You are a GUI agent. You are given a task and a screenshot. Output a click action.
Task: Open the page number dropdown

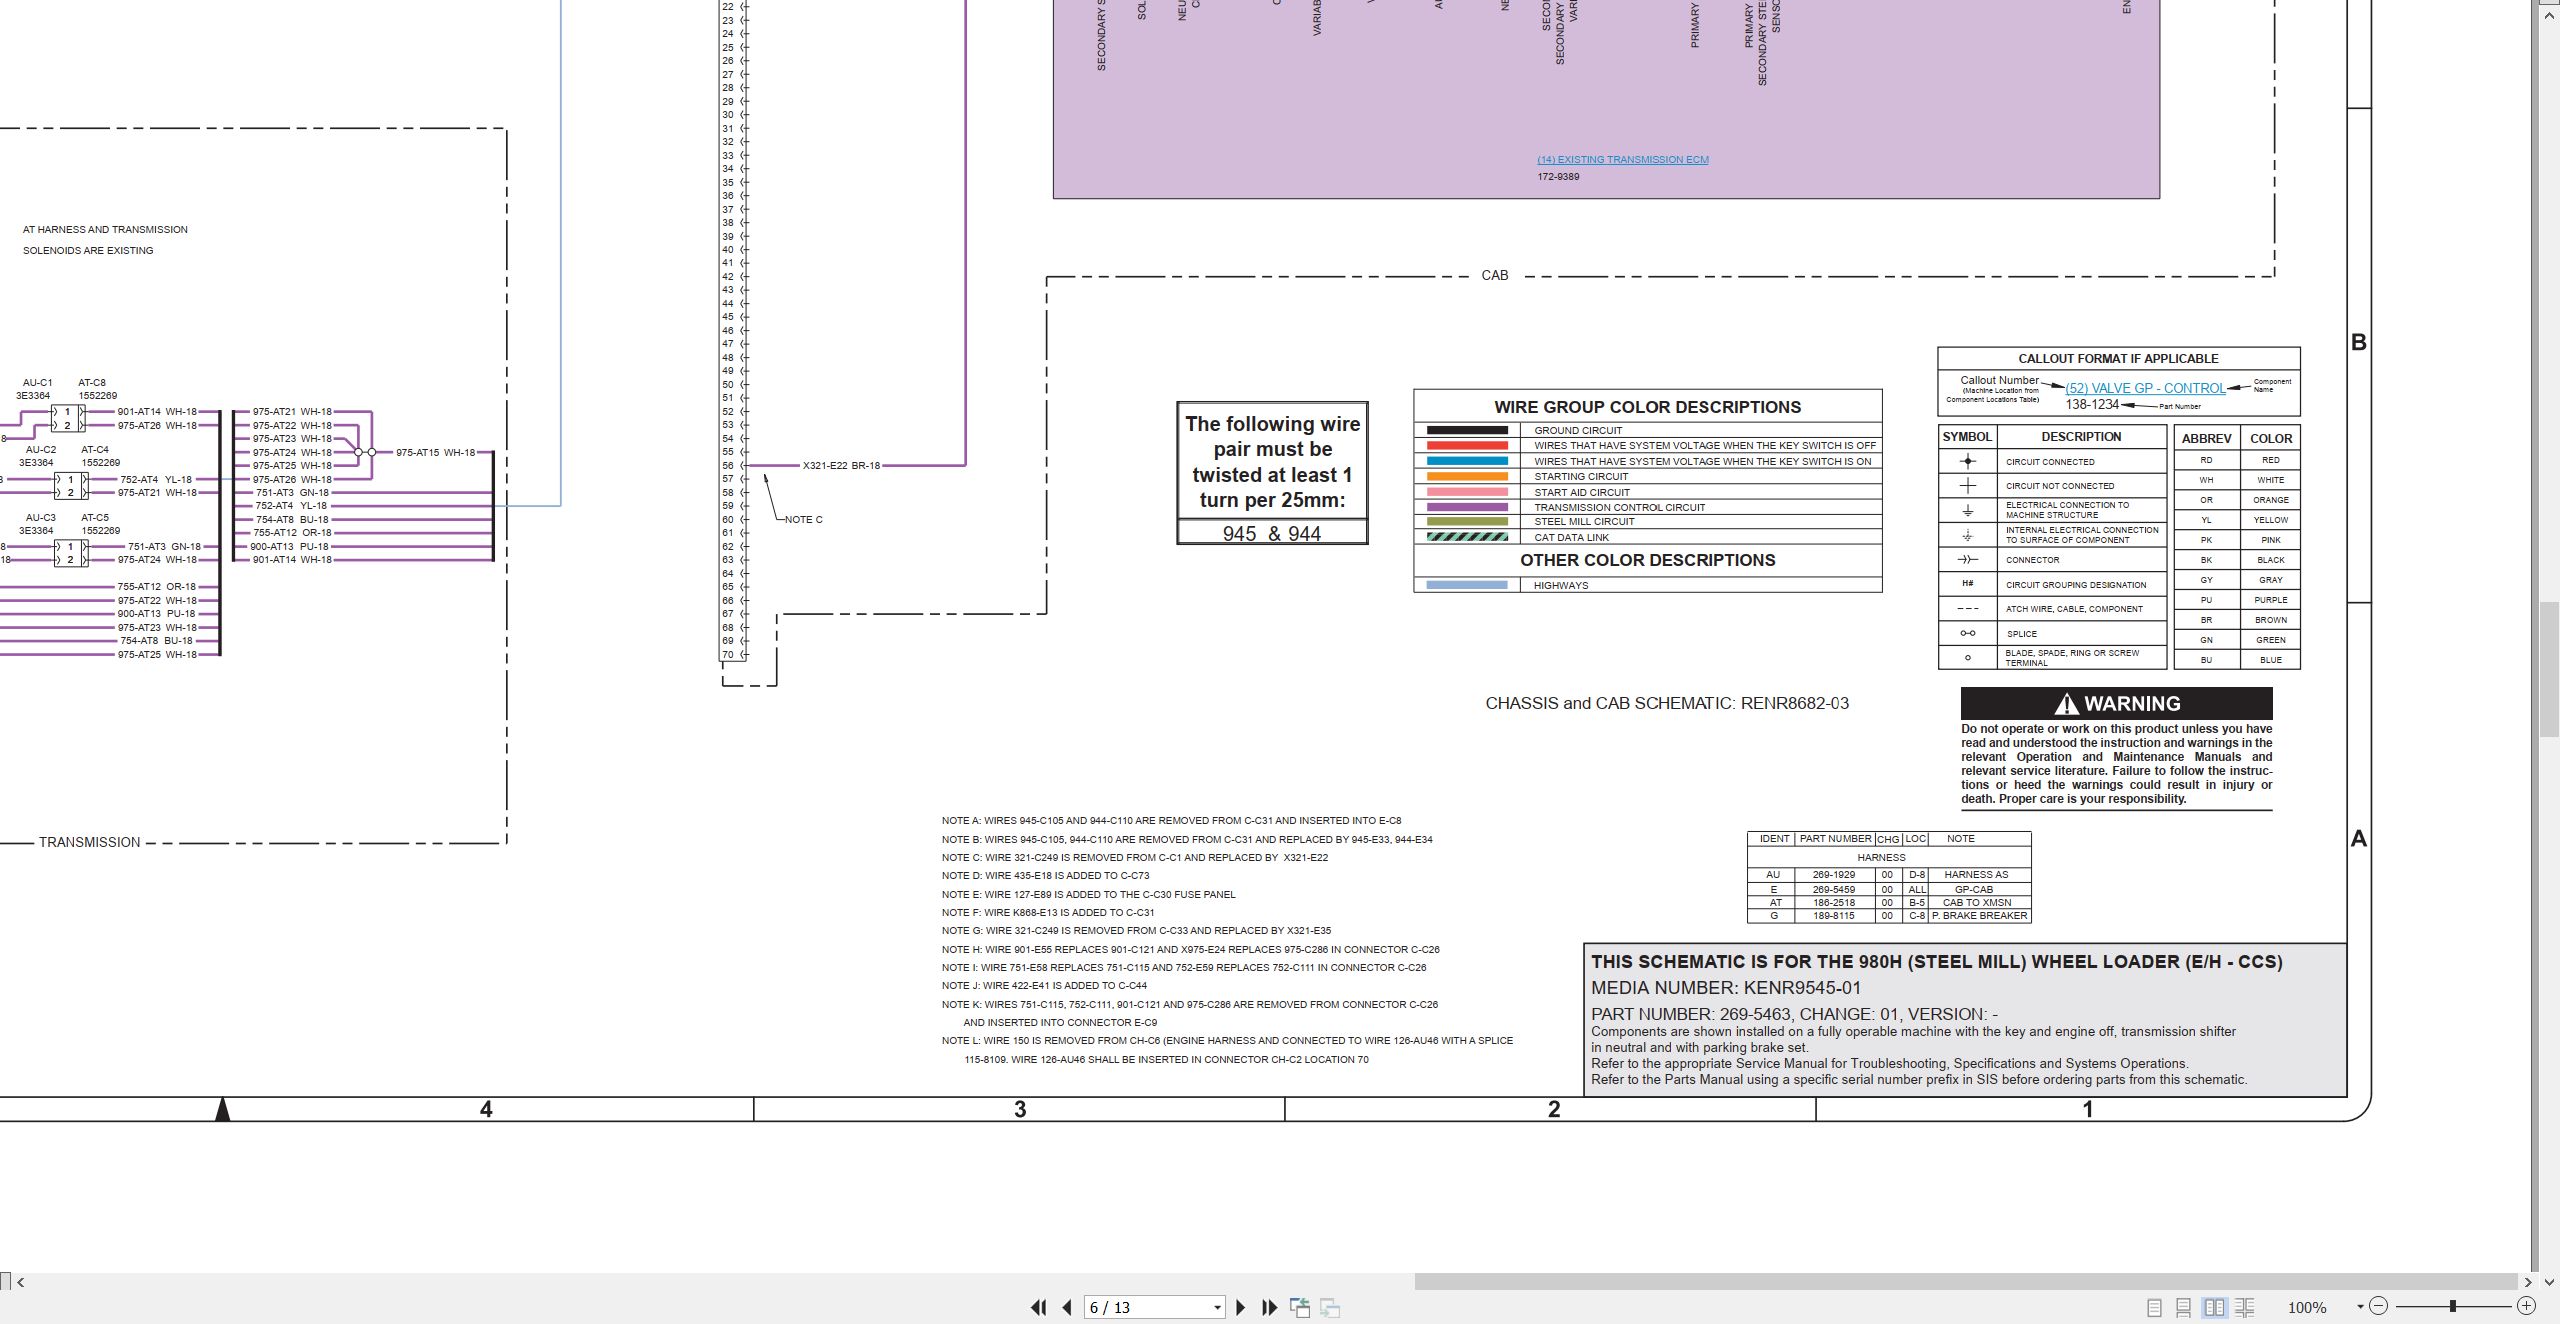pyautogui.click(x=1217, y=1308)
